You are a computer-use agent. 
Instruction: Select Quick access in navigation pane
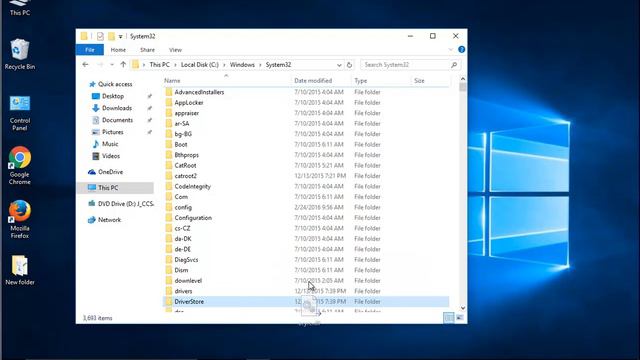111,84
